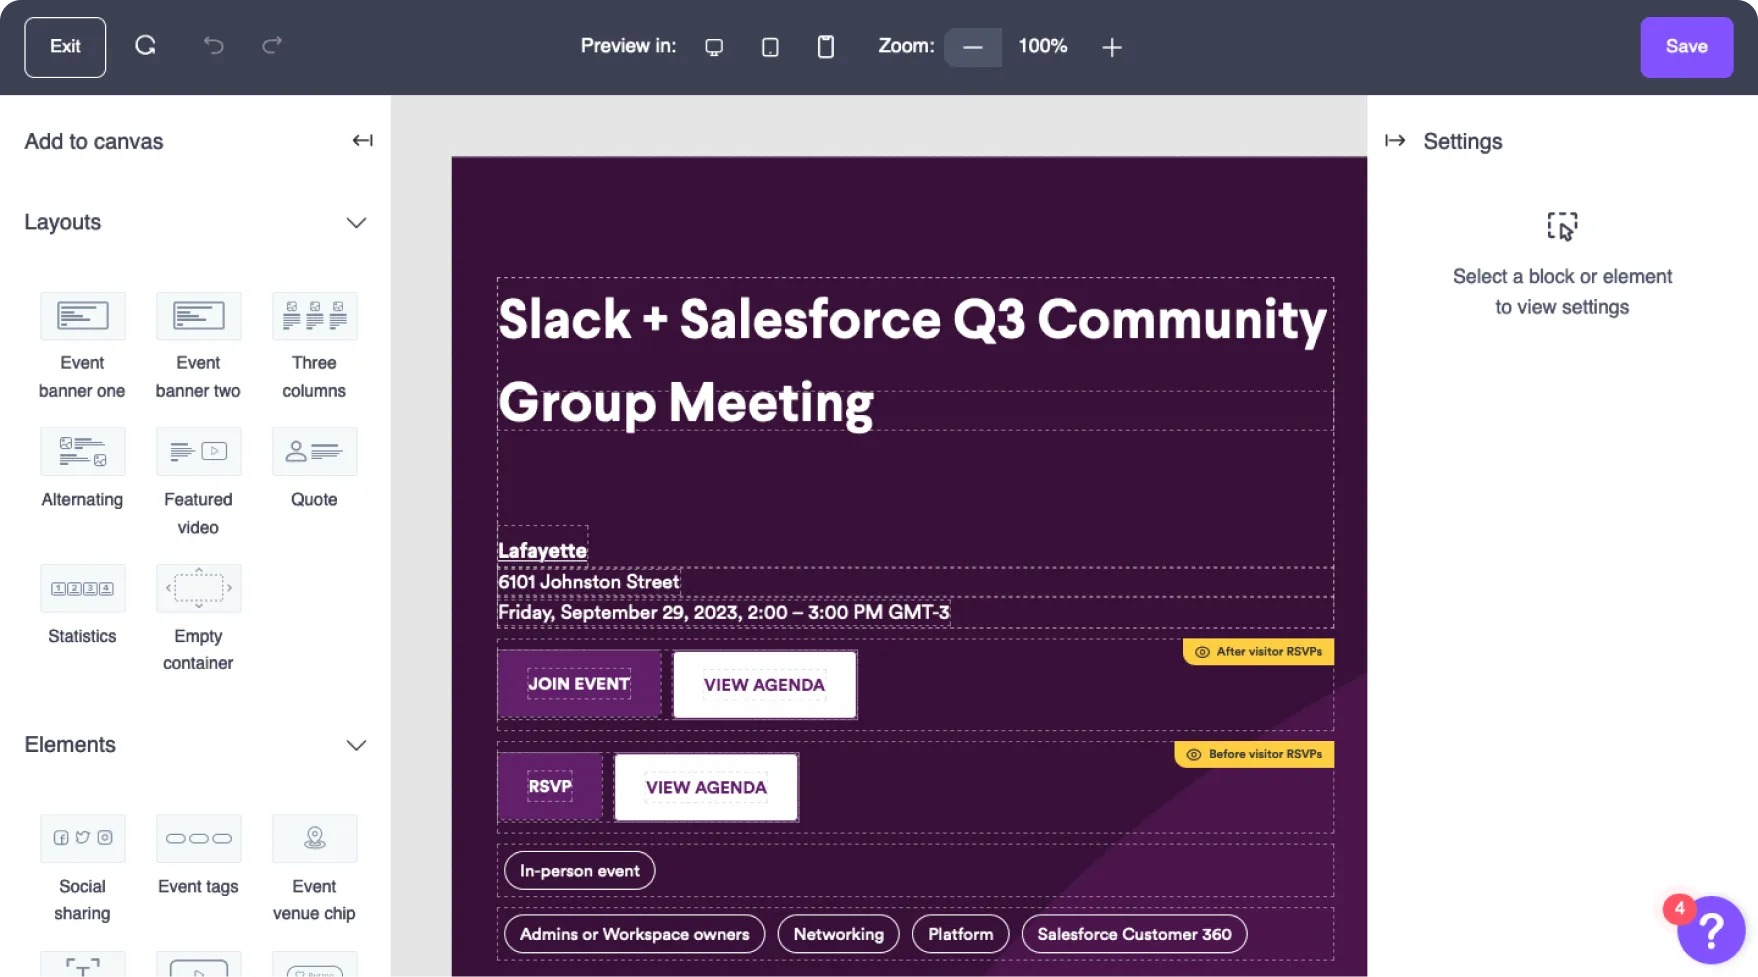Image resolution: width=1758 pixels, height=977 pixels.
Task: Select the event title heading on canvas
Action: coord(915,361)
